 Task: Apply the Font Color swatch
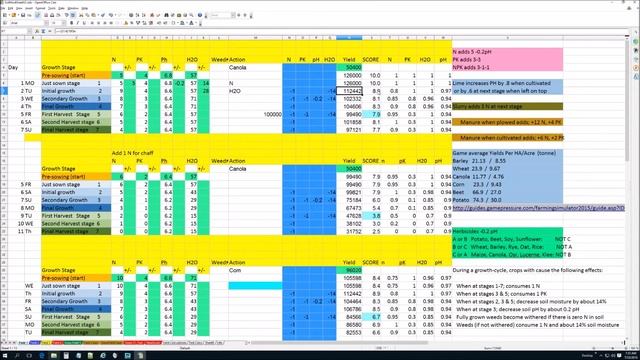pos(191,23)
